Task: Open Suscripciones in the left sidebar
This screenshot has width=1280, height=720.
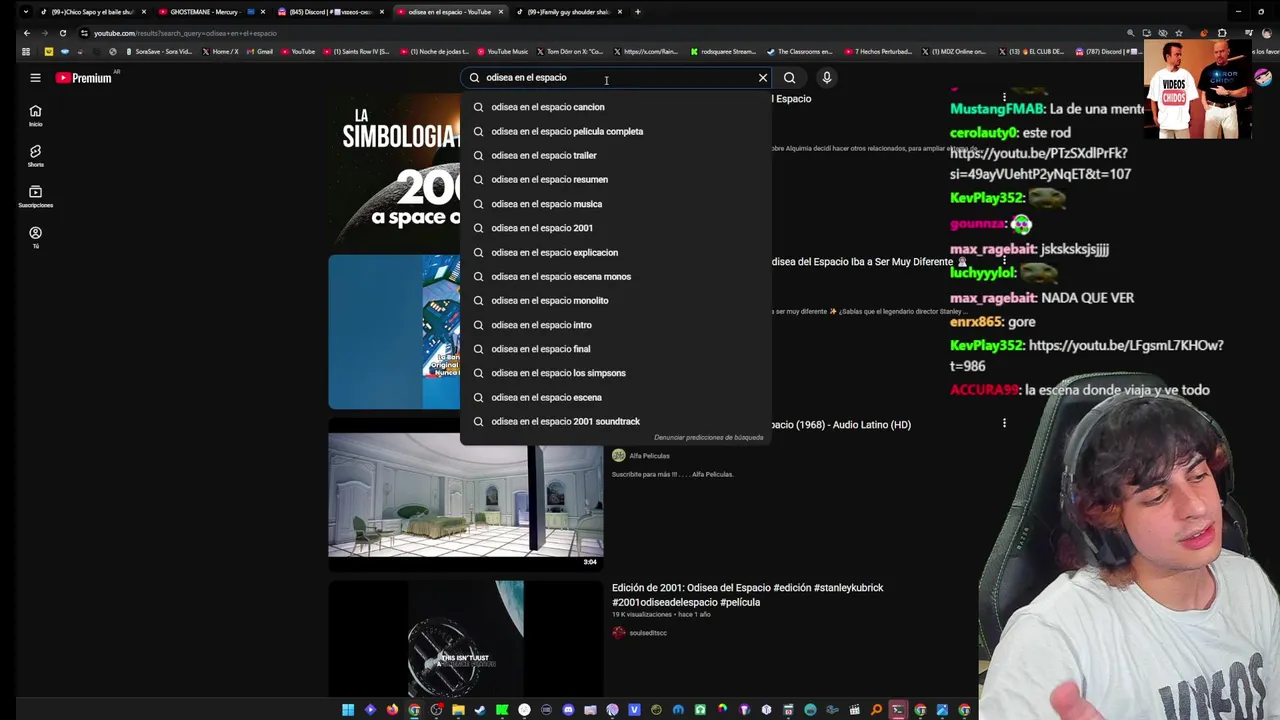Action: pyautogui.click(x=35, y=196)
